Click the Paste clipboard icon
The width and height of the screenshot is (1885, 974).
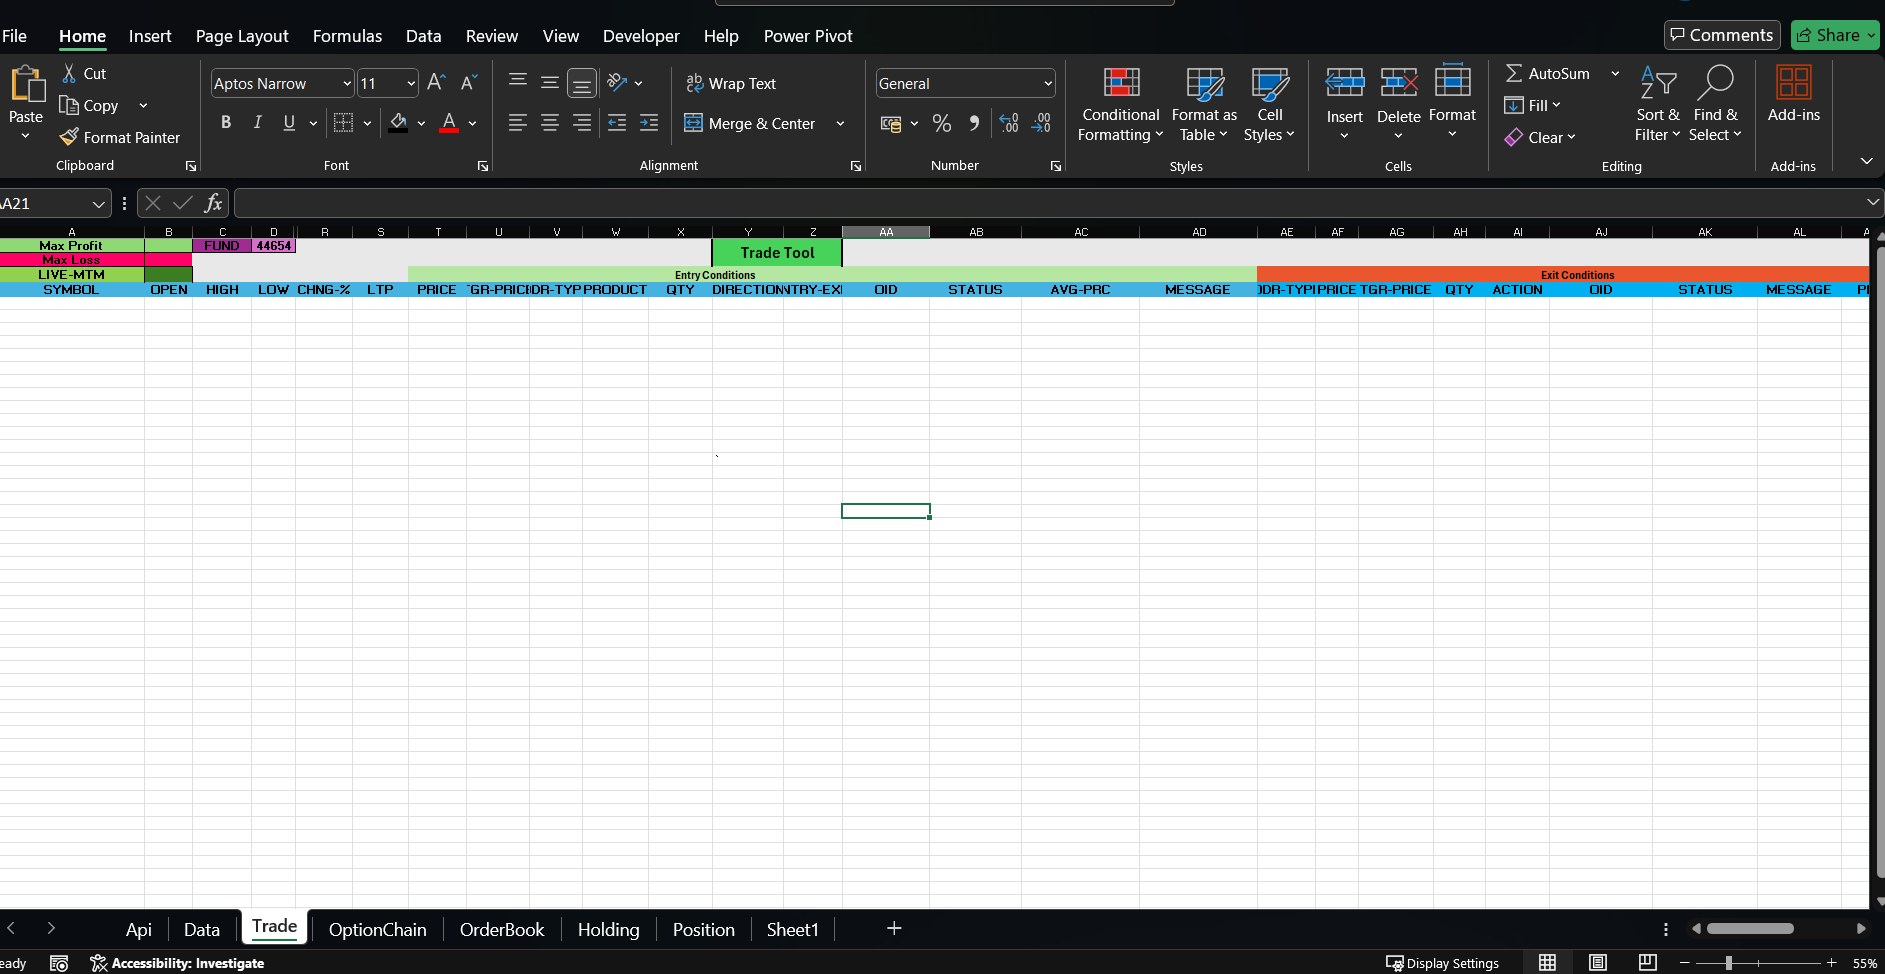tap(26, 86)
